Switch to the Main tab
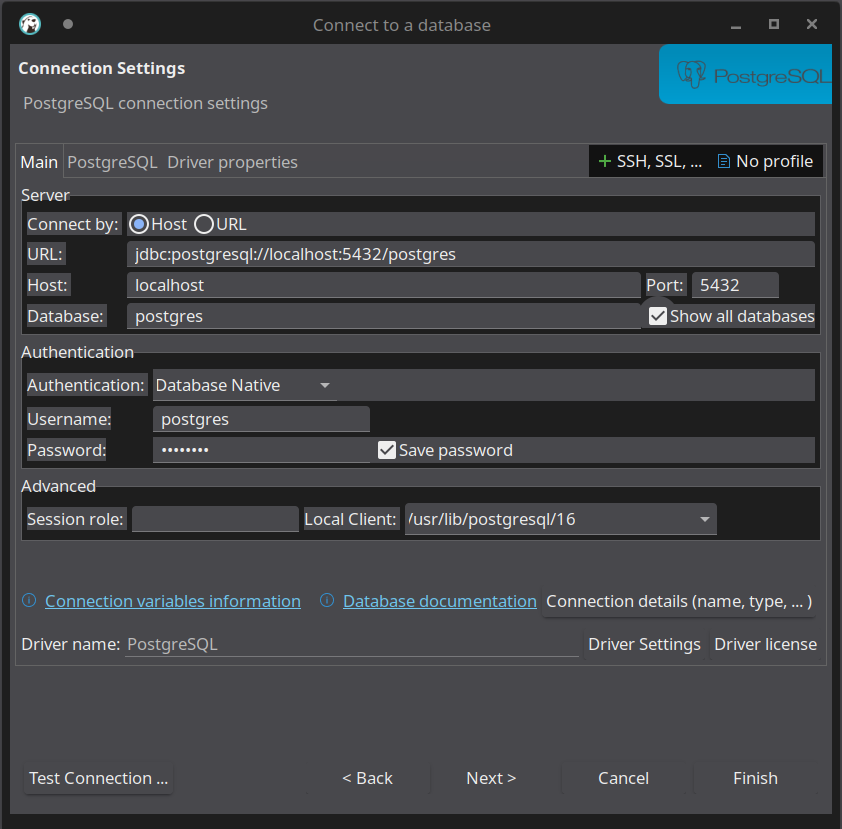This screenshot has height=829, width=842. tap(39, 162)
